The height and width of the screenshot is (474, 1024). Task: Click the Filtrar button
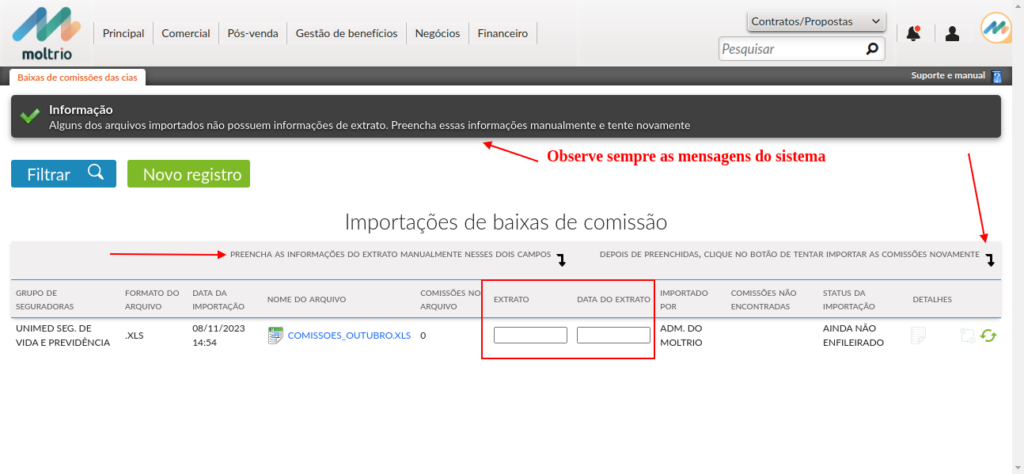pos(64,174)
